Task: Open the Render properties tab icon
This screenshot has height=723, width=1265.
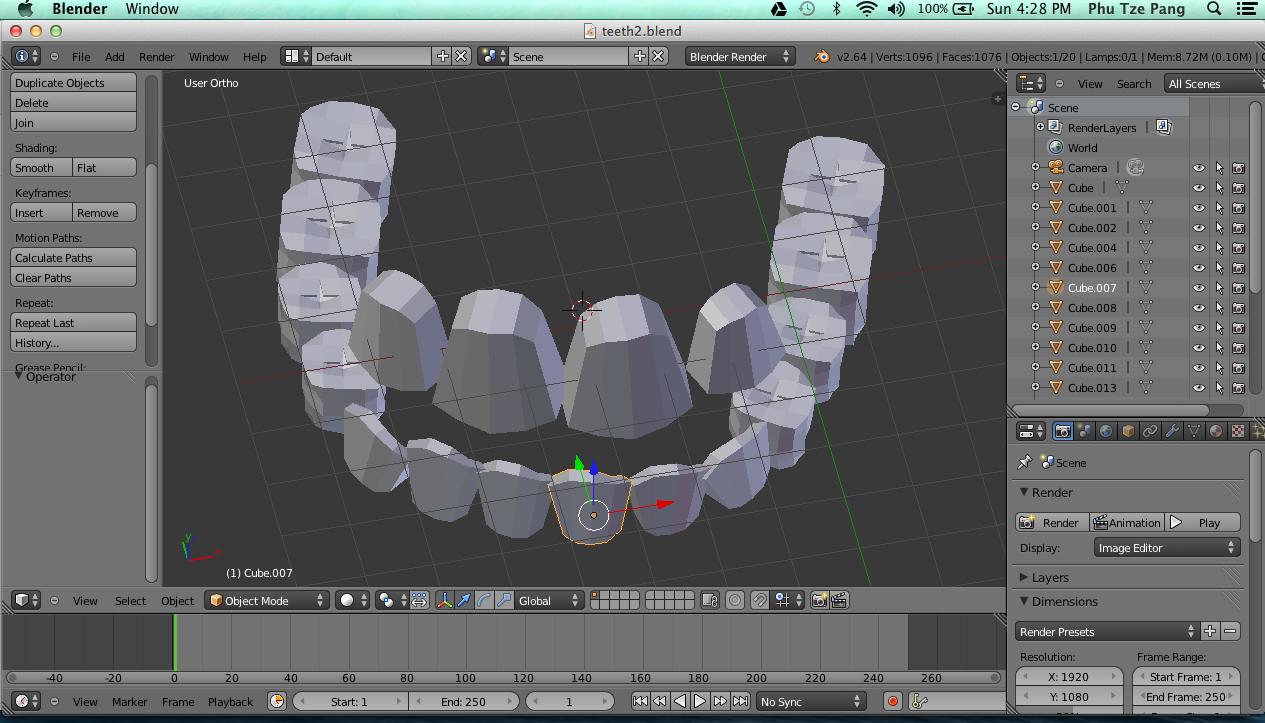Action: point(1063,430)
